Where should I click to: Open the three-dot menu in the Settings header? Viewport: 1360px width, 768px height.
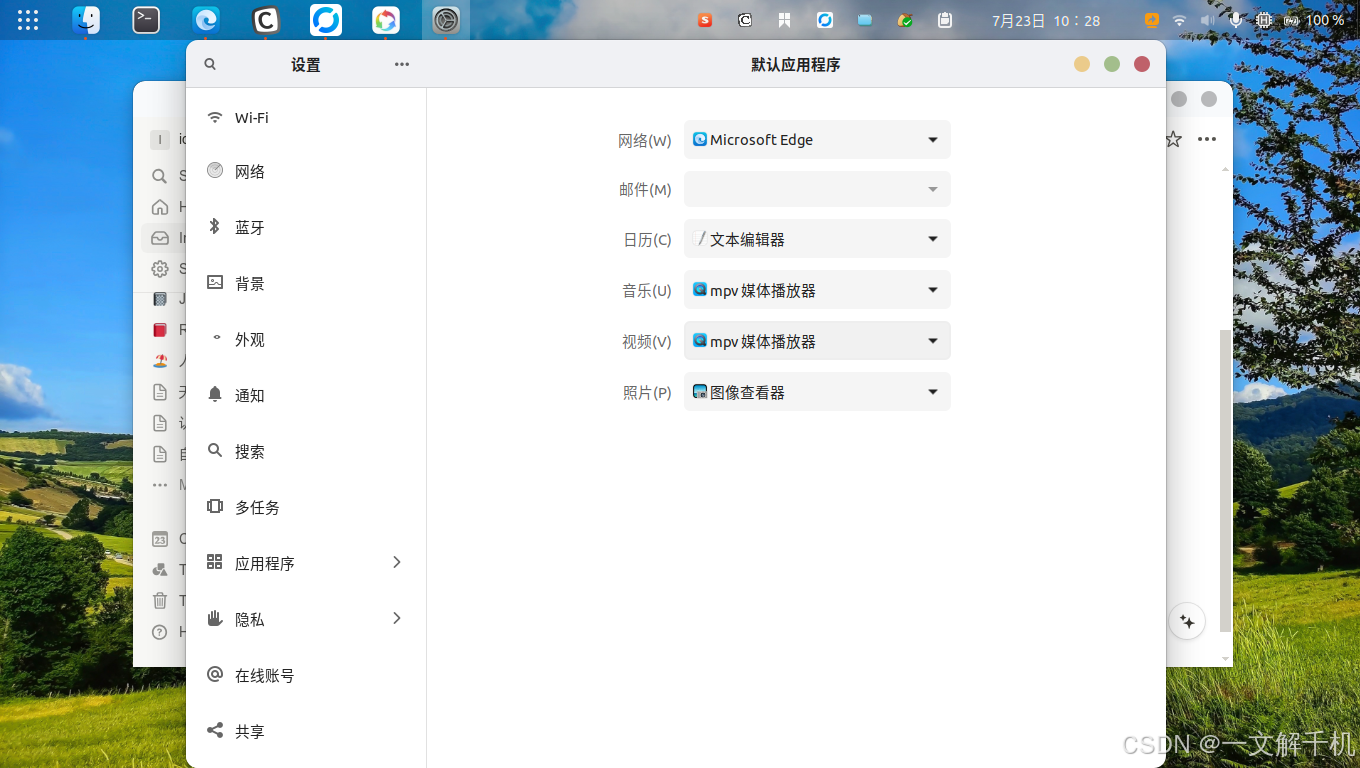point(401,63)
